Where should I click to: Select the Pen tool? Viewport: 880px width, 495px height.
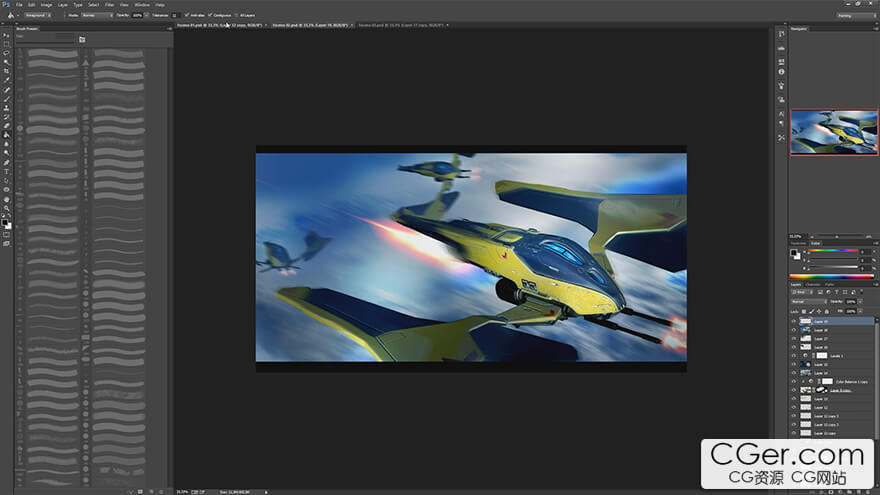pyautogui.click(x=6, y=163)
